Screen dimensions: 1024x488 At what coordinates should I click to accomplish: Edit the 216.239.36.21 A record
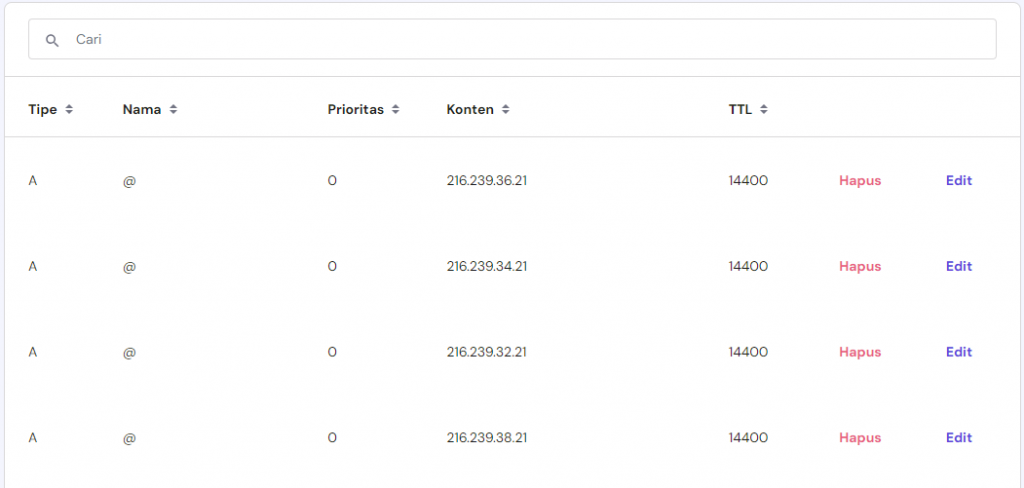(x=959, y=181)
